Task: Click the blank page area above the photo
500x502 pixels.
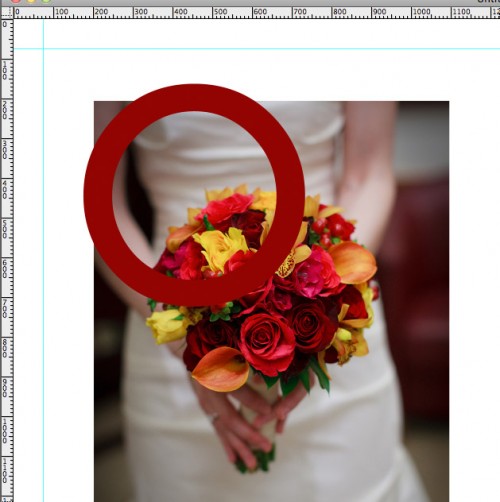Action: pyautogui.click(x=253, y=75)
